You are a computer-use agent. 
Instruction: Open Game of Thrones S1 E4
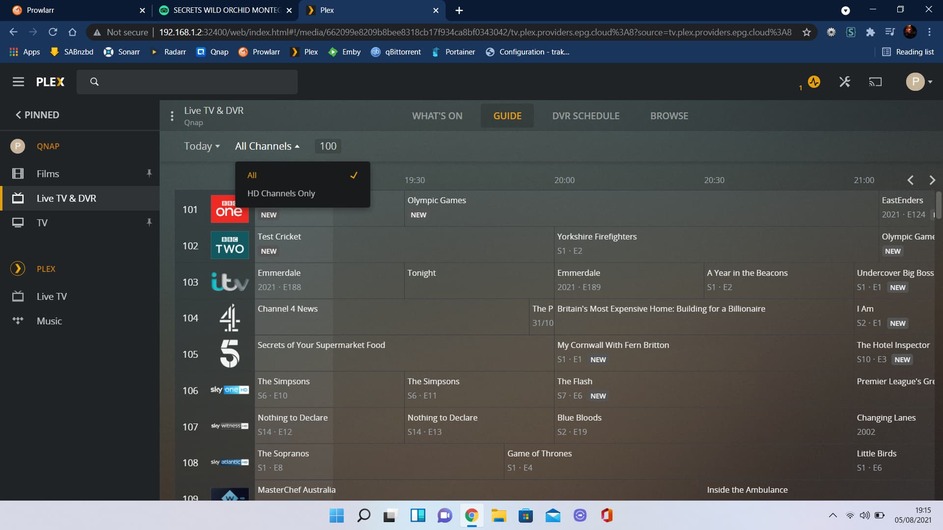(678, 460)
